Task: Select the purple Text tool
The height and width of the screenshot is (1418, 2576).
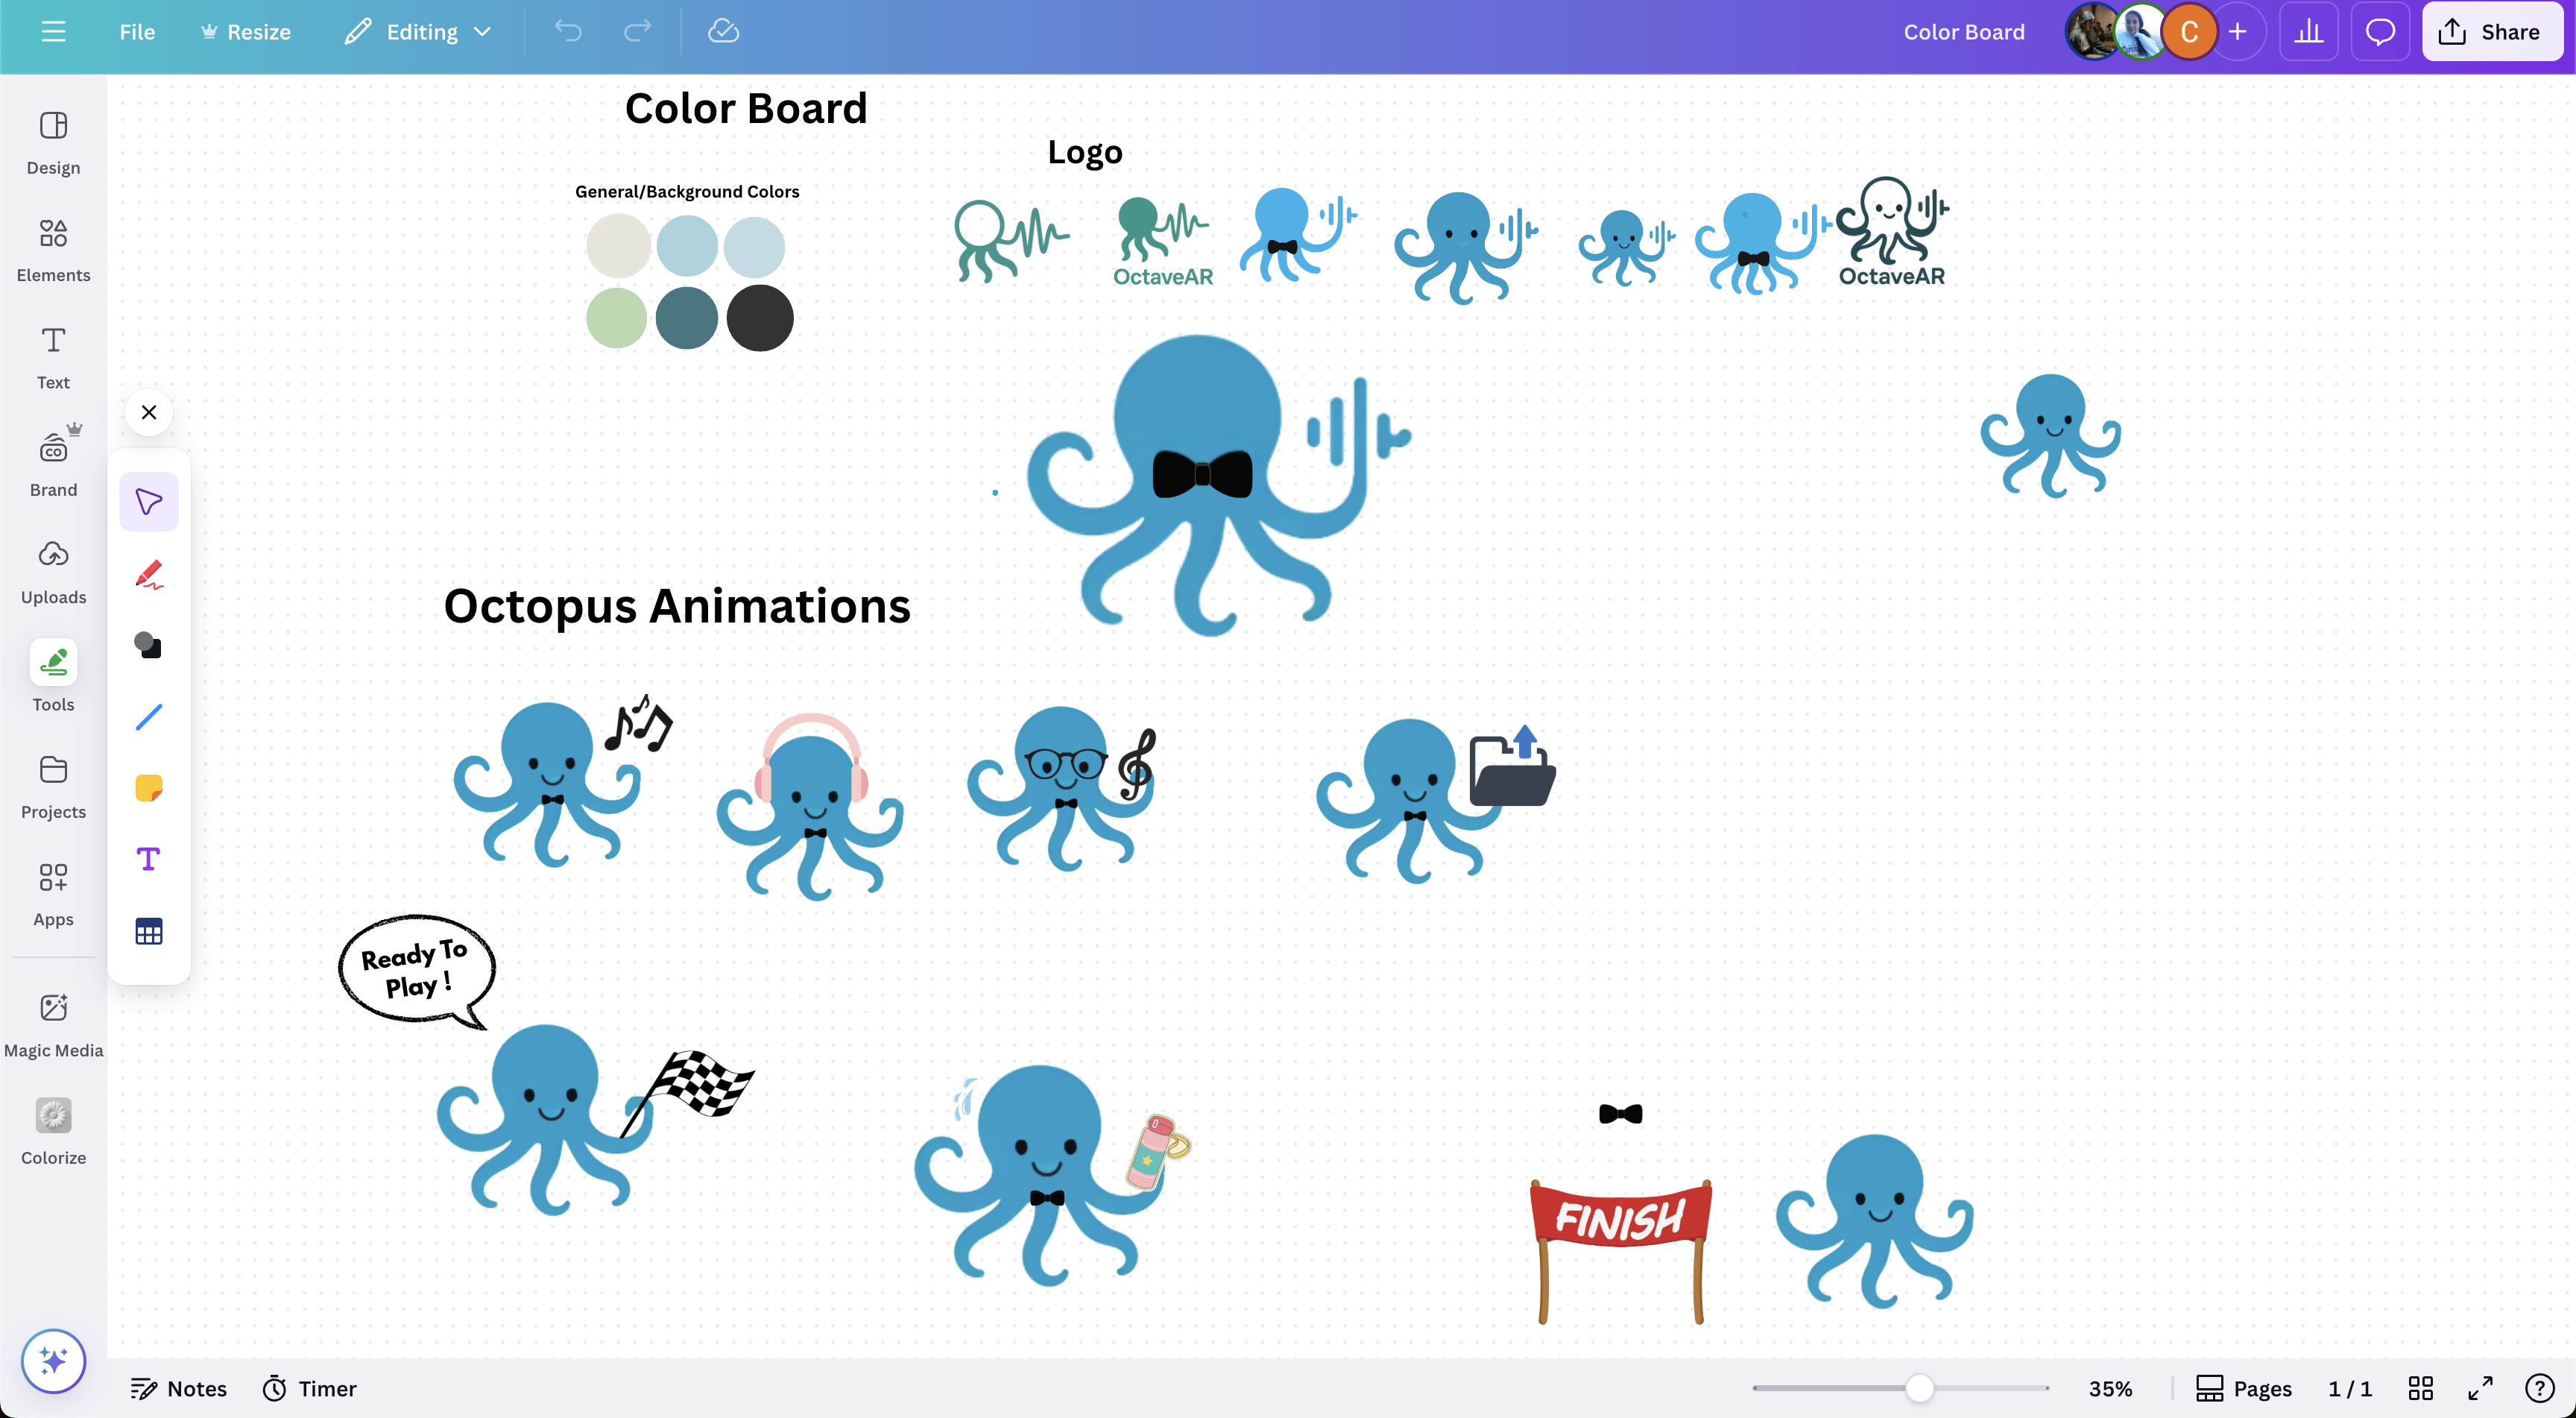Action: click(x=148, y=859)
